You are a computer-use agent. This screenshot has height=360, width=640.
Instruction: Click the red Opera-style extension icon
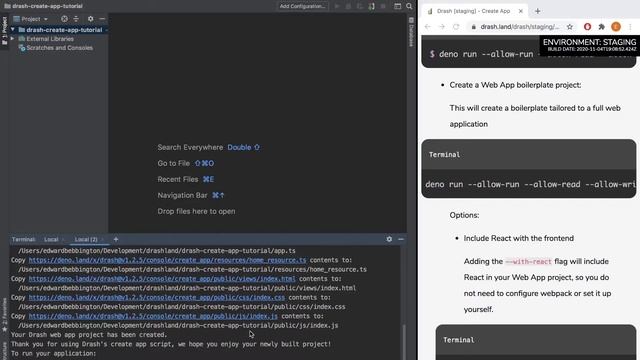pyautogui.click(x=587, y=27)
